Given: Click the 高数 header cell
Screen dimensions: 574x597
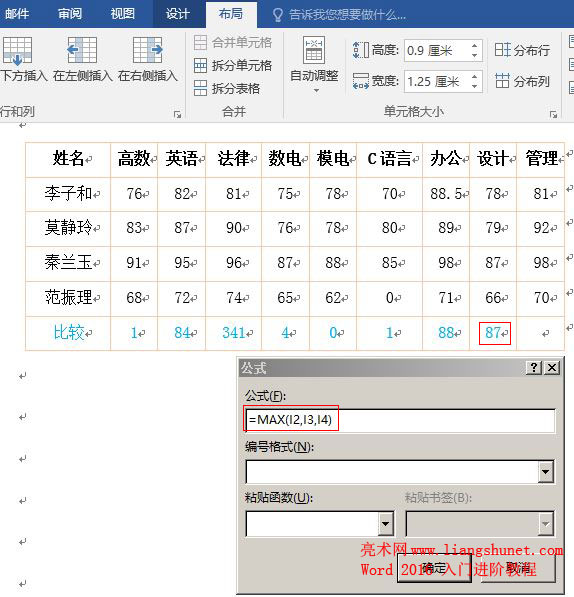Looking at the screenshot, I should (134, 159).
